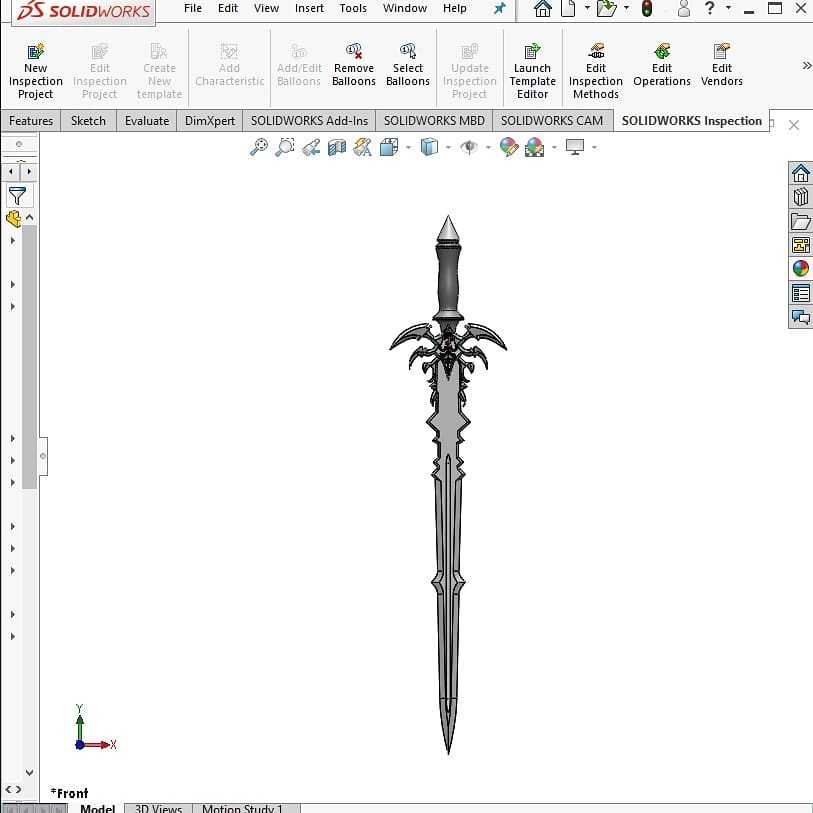
Task: Click the rebuild traffic light icon
Action: tap(647, 9)
